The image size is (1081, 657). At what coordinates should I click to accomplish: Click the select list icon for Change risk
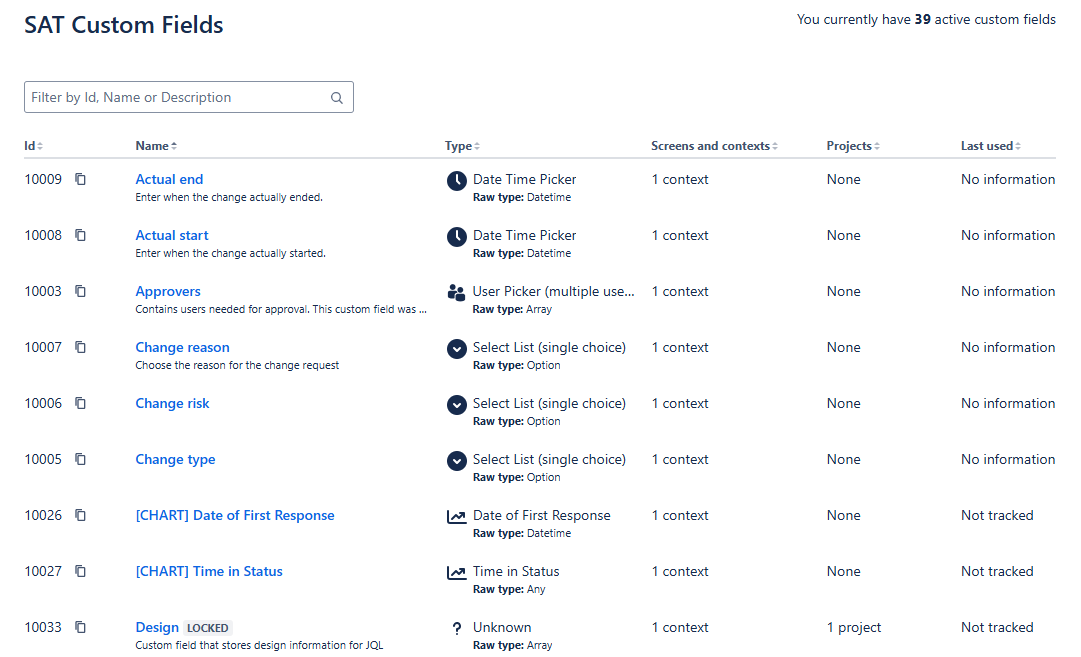(x=456, y=405)
